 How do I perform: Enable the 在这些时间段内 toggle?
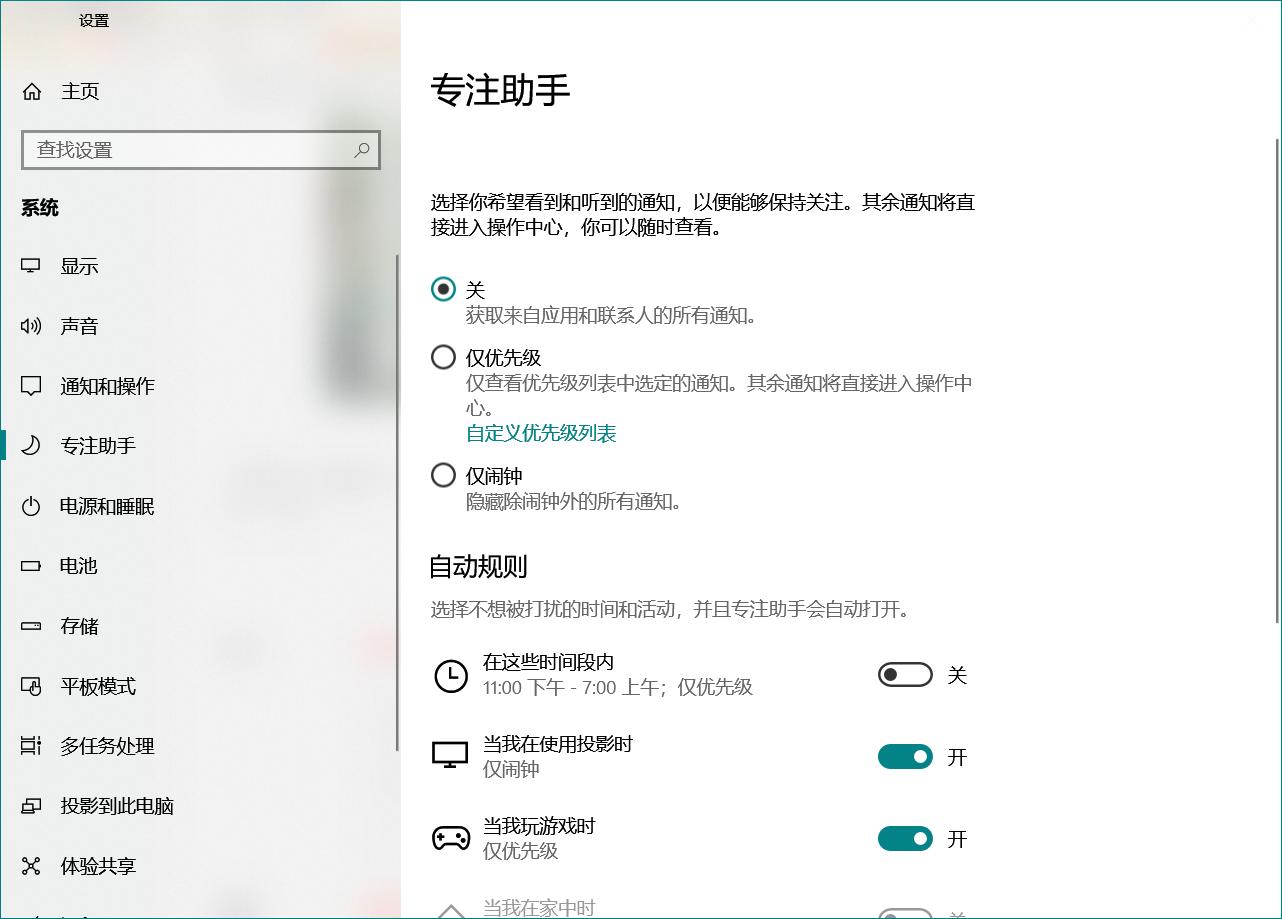pyautogui.click(x=904, y=674)
